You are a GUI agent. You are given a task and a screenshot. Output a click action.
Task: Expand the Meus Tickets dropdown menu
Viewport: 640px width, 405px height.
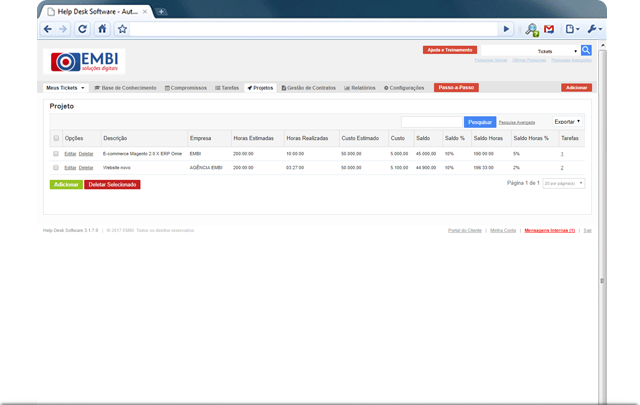[64, 88]
